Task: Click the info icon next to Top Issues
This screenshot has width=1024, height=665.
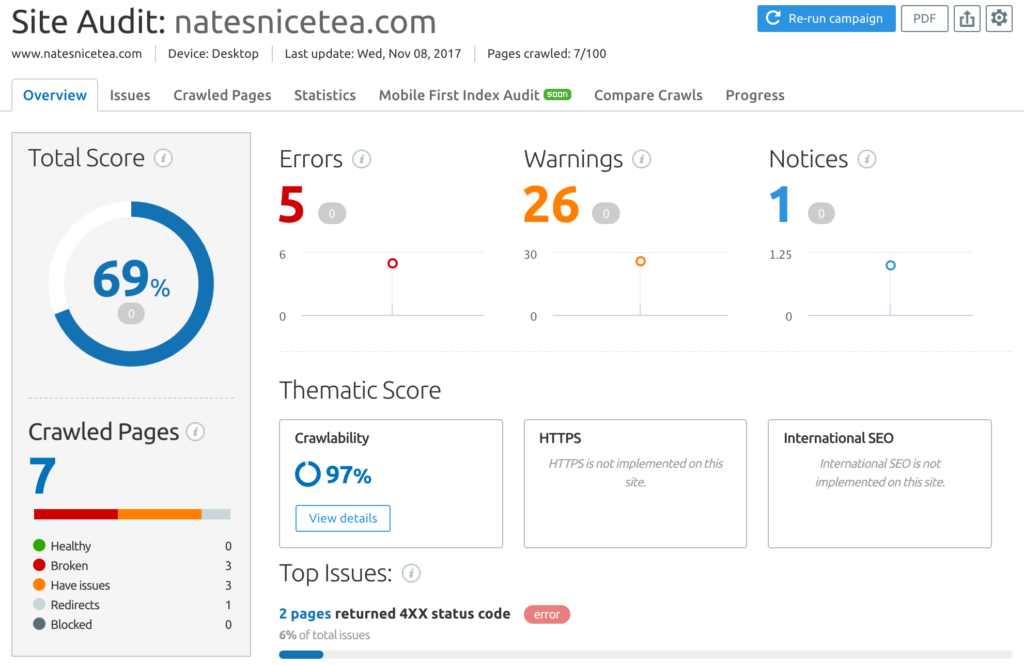Action: click(411, 573)
